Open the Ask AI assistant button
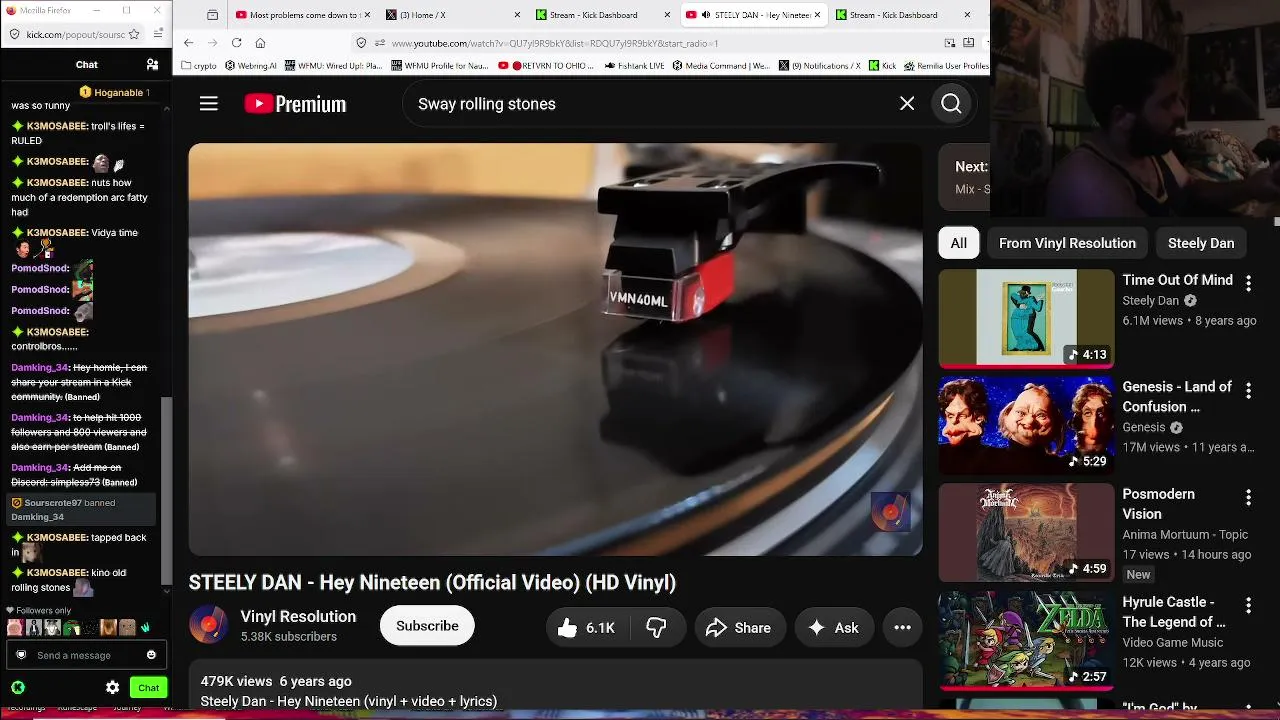This screenshot has height=720, width=1280. pyautogui.click(x=834, y=628)
